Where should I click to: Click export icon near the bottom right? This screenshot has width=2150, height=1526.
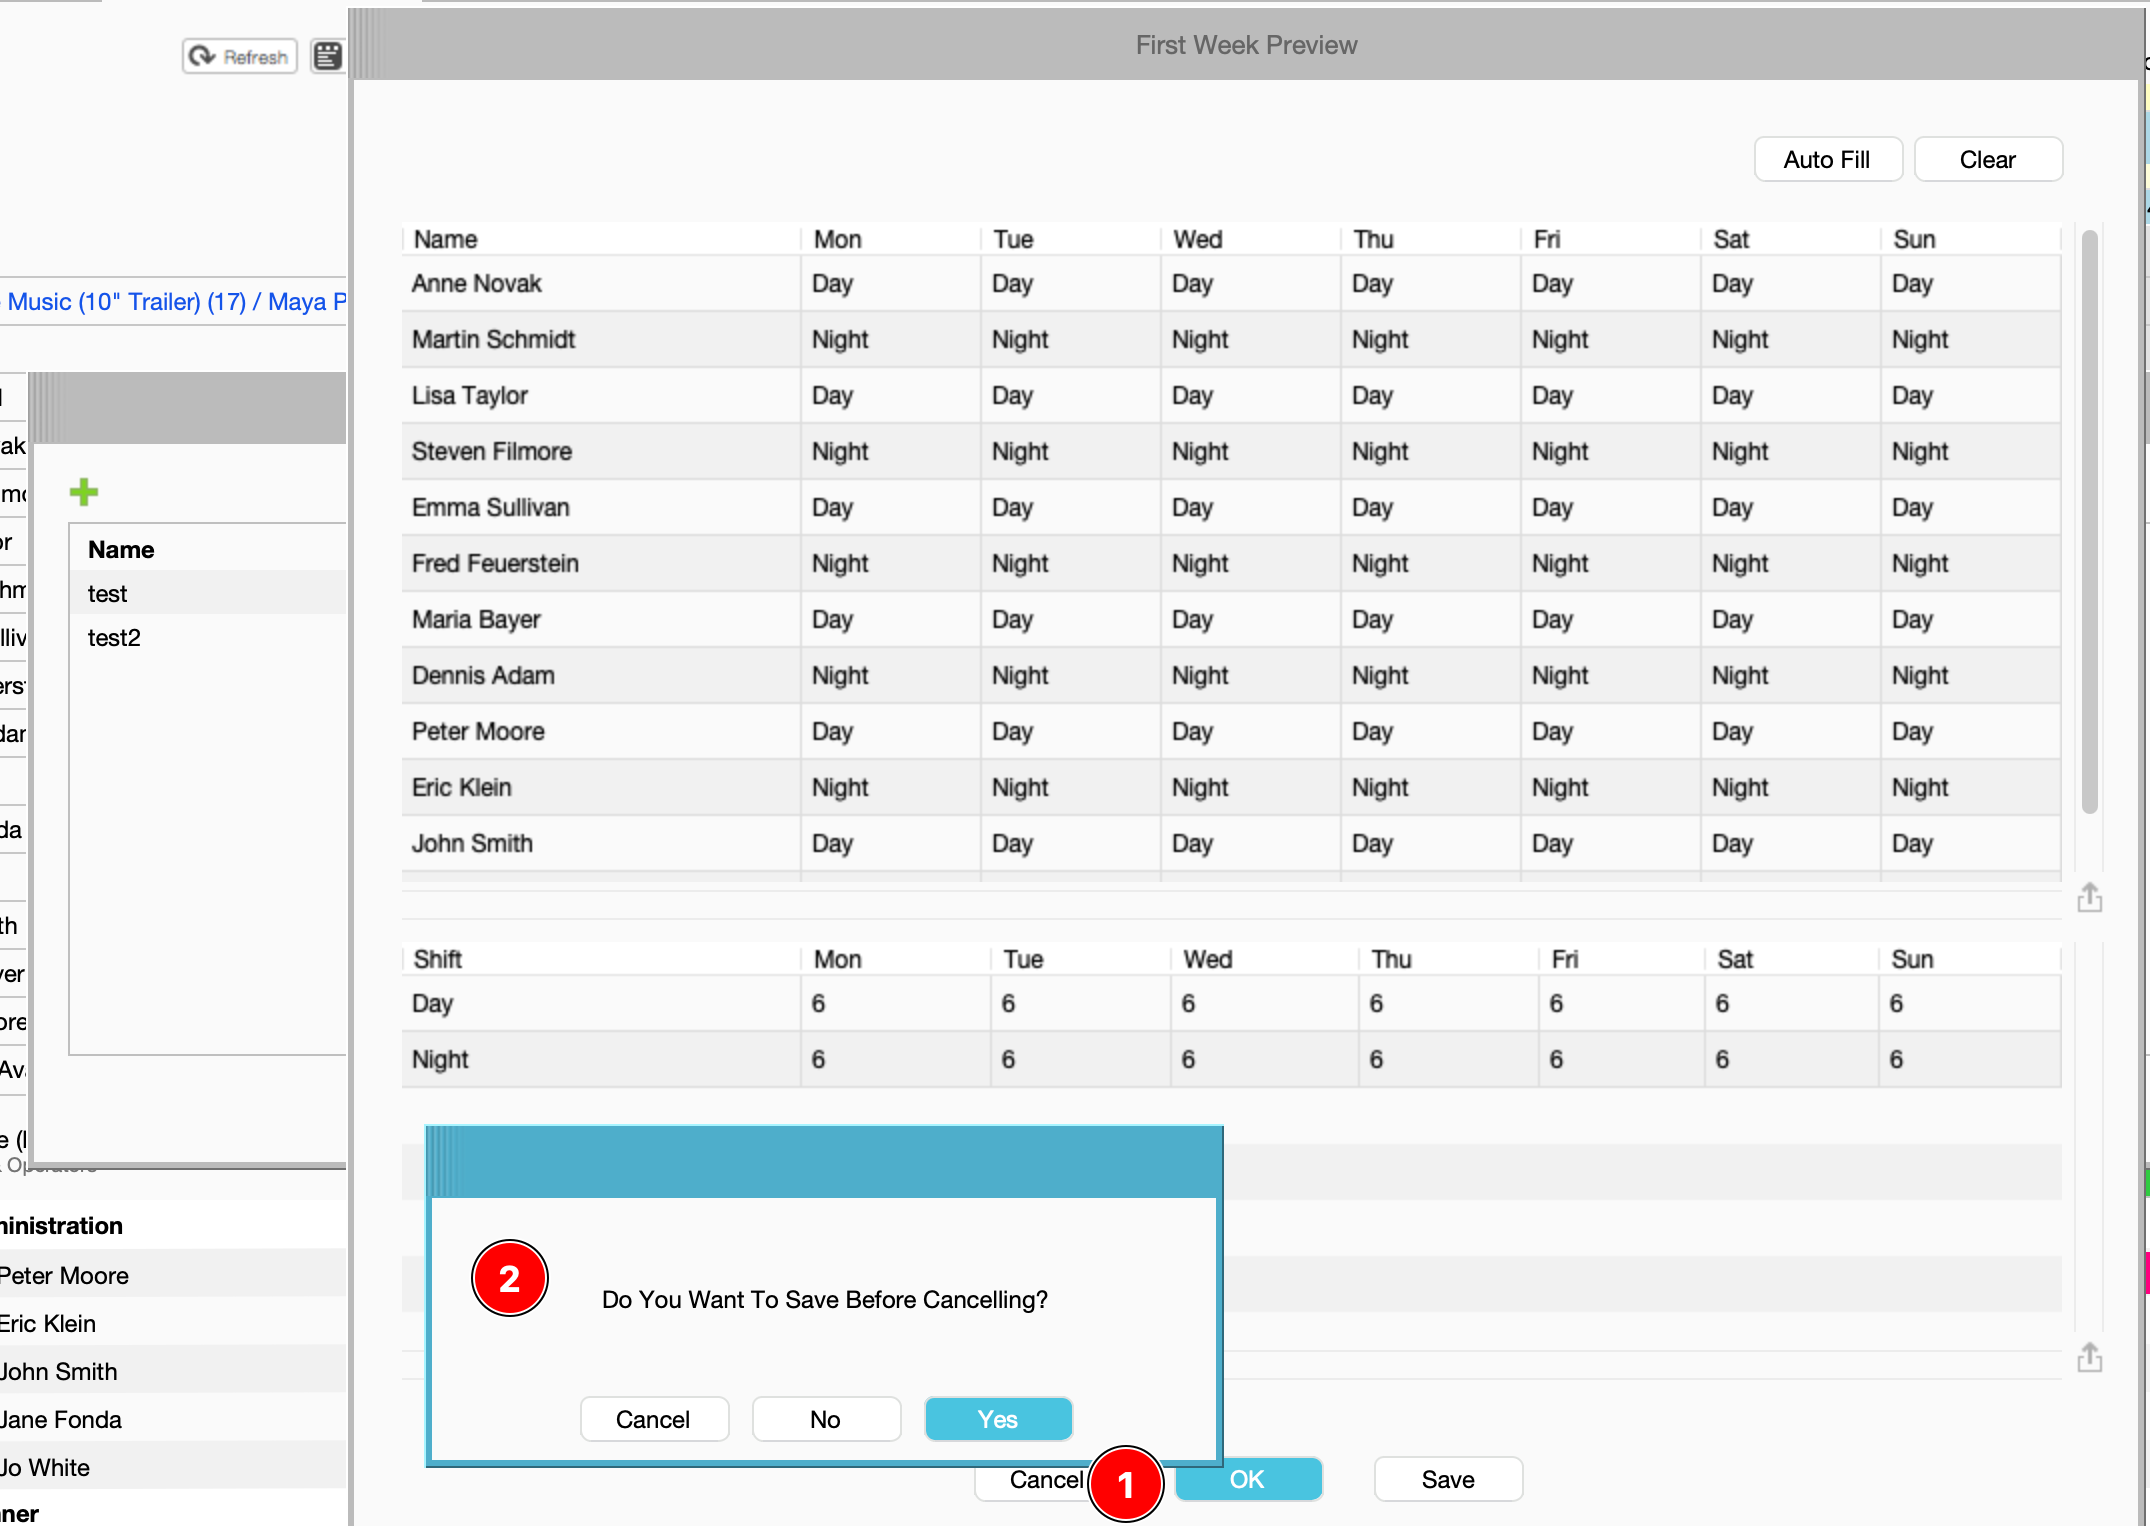tap(2089, 1358)
